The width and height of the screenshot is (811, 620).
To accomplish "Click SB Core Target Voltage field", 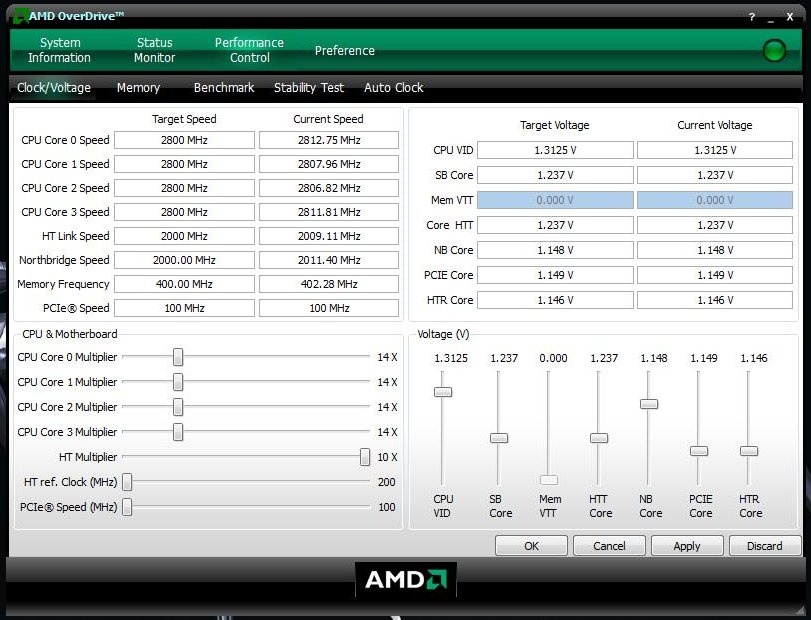I will point(555,175).
